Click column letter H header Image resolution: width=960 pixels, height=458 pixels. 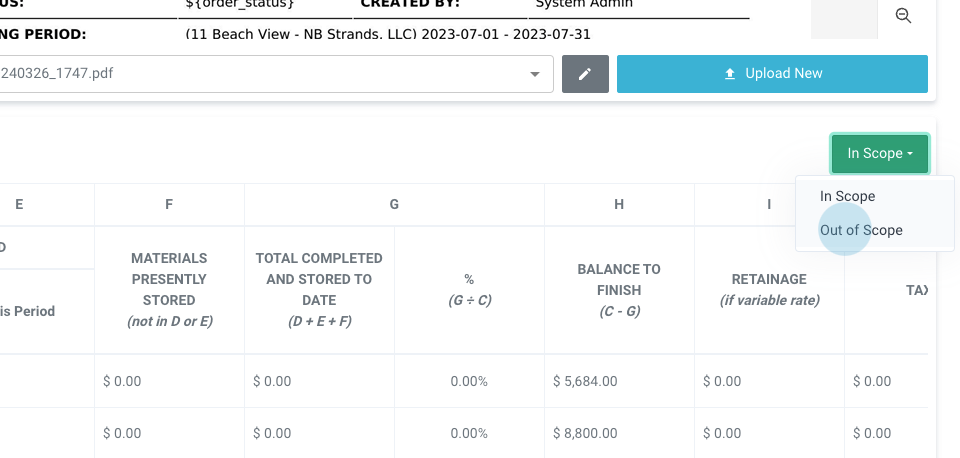(x=619, y=205)
